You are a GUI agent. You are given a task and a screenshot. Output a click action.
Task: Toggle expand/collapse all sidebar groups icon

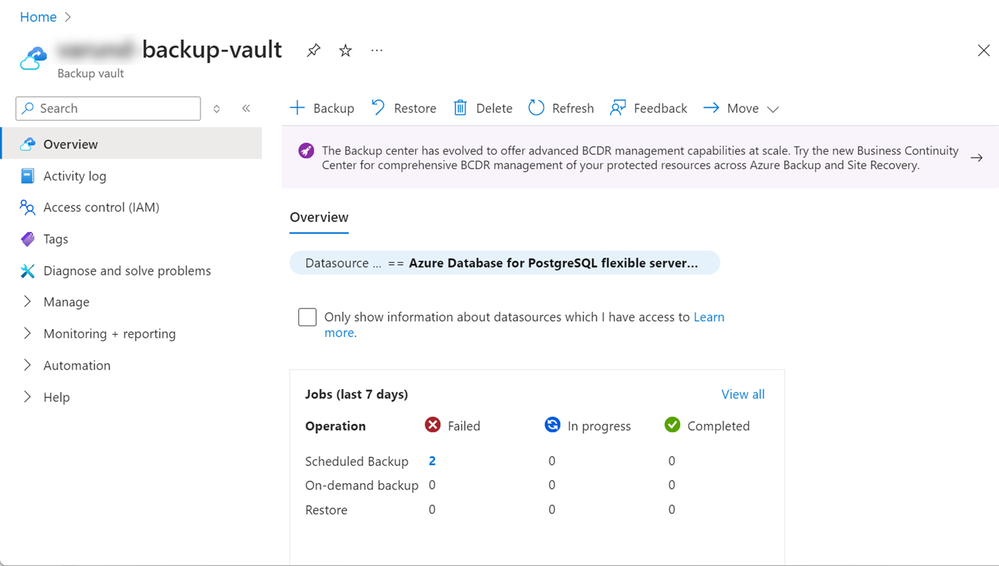(x=217, y=109)
